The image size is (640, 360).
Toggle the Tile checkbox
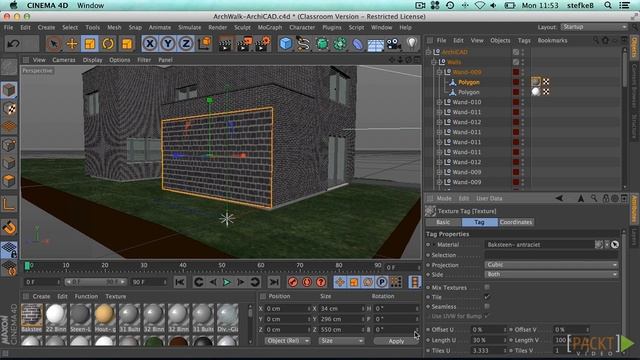click(487, 297)
